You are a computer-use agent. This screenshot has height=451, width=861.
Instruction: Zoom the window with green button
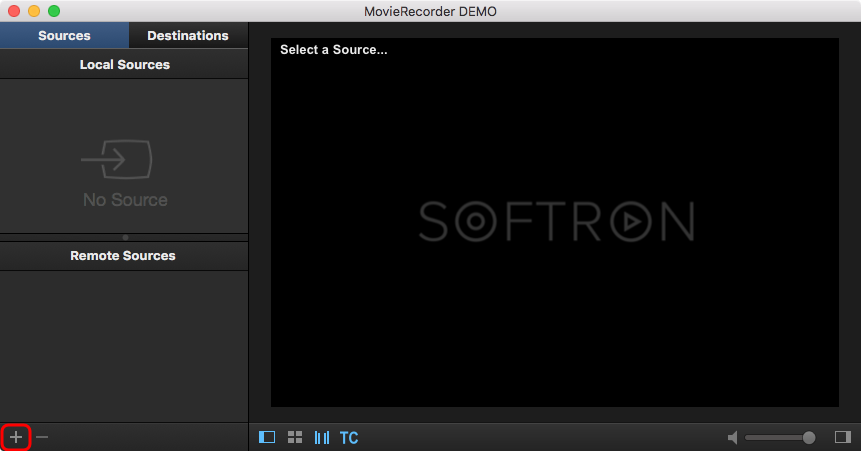pos(54,11)
